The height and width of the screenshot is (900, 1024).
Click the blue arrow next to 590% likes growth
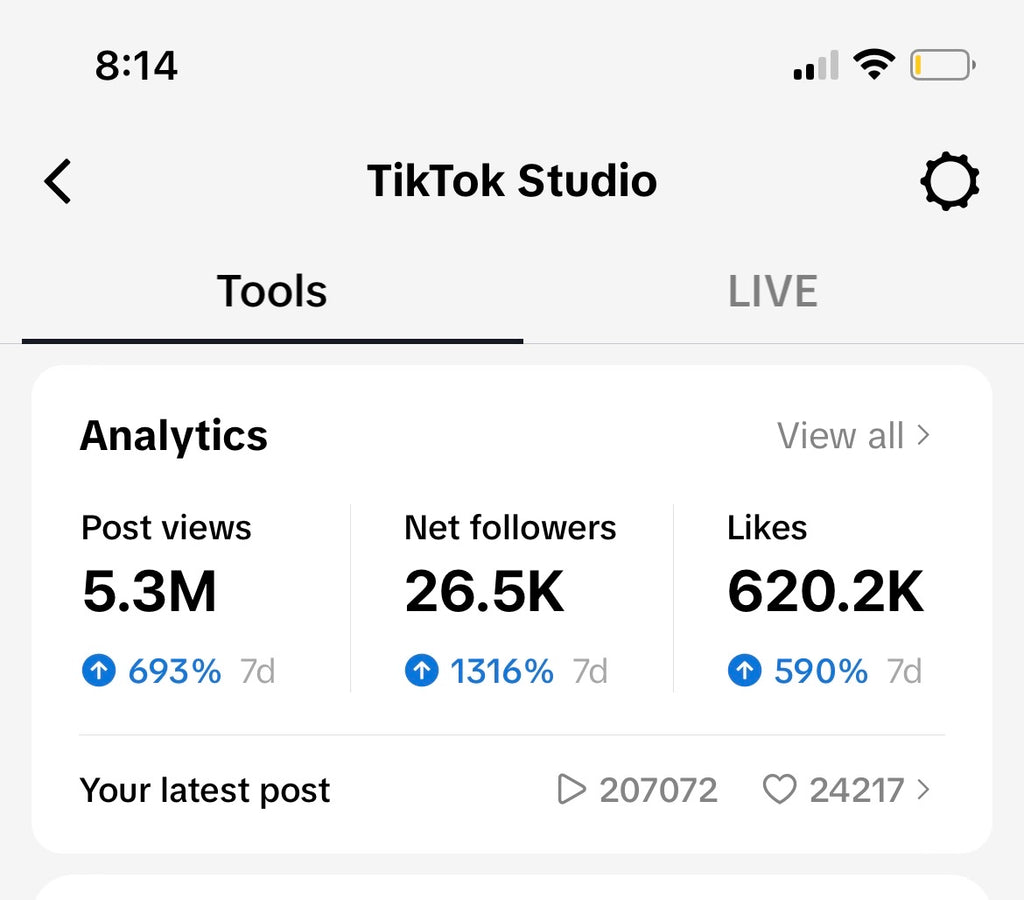click(x=745, y=671)
